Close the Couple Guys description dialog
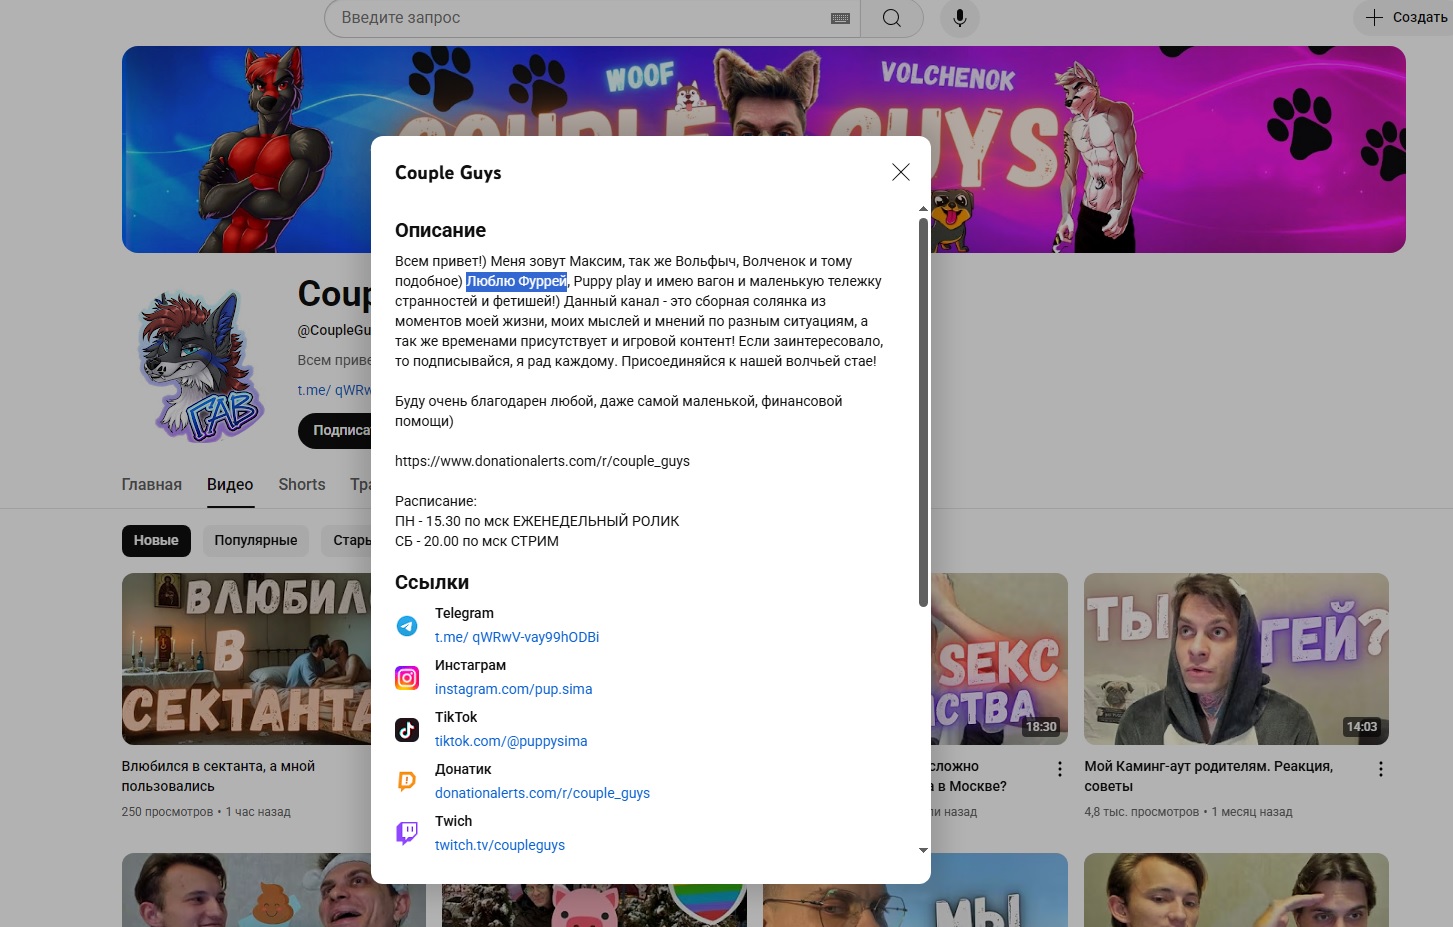The height and width of the screenshot is (927, 1453). click(x=900, y=172)
